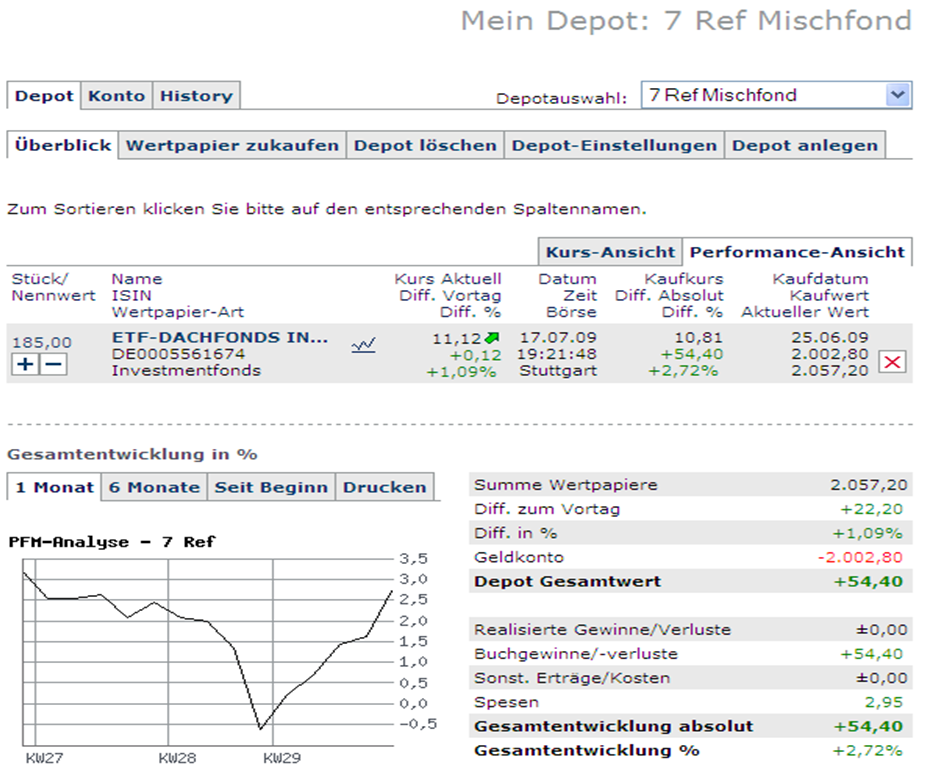
Task: Click Stuttgart exchange cell
Action: 558,371
